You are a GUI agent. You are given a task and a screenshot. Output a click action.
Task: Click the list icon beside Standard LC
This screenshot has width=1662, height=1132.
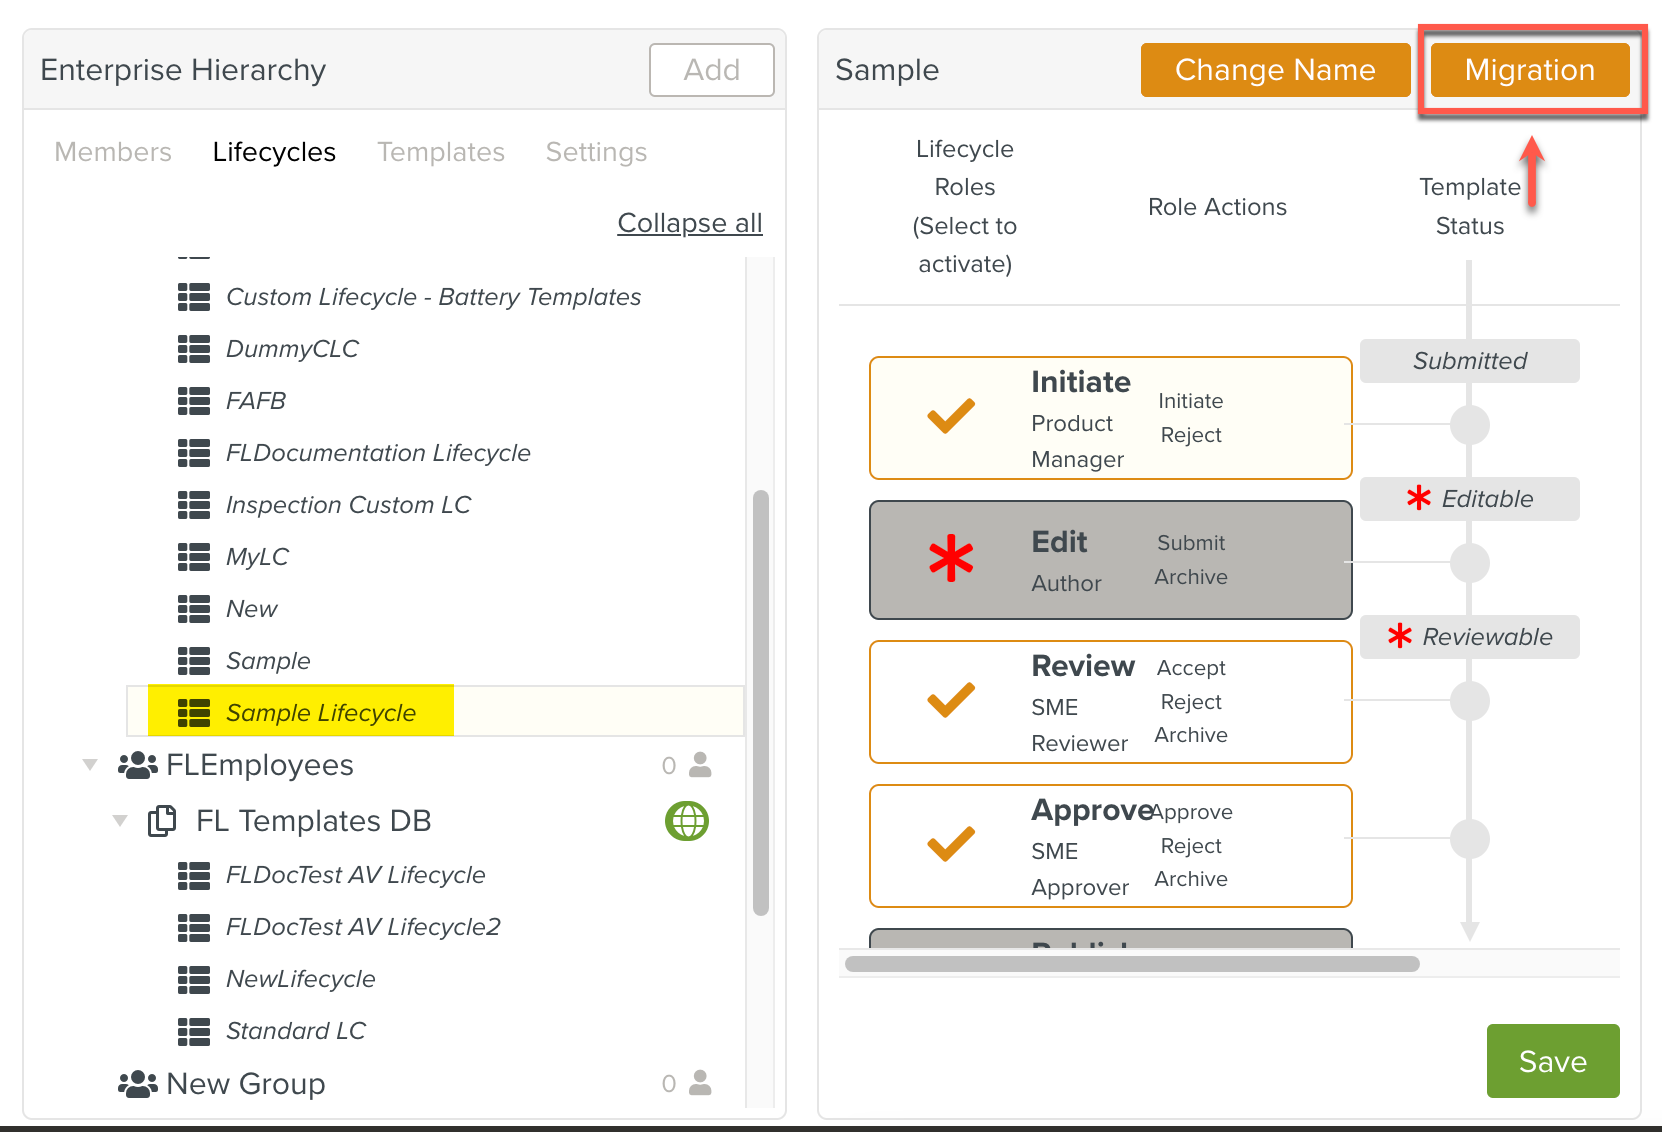(x=193, y=1031)
